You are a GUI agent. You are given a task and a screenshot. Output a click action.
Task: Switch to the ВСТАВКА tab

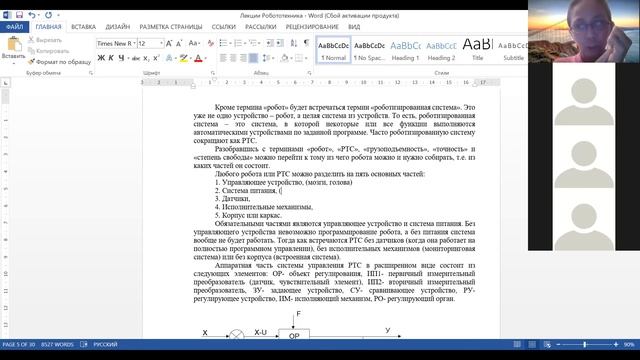coord(83,27)
